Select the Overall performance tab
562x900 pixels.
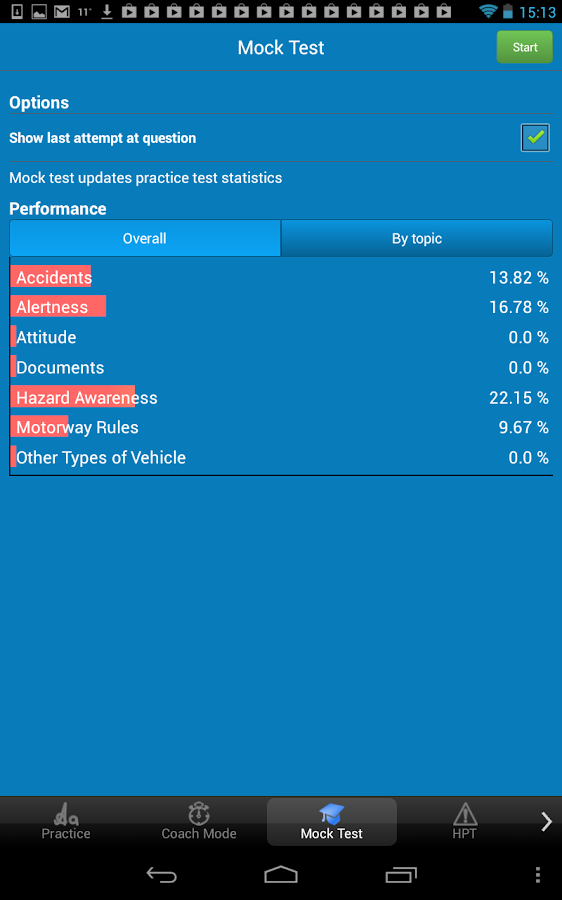pos(145,238)
